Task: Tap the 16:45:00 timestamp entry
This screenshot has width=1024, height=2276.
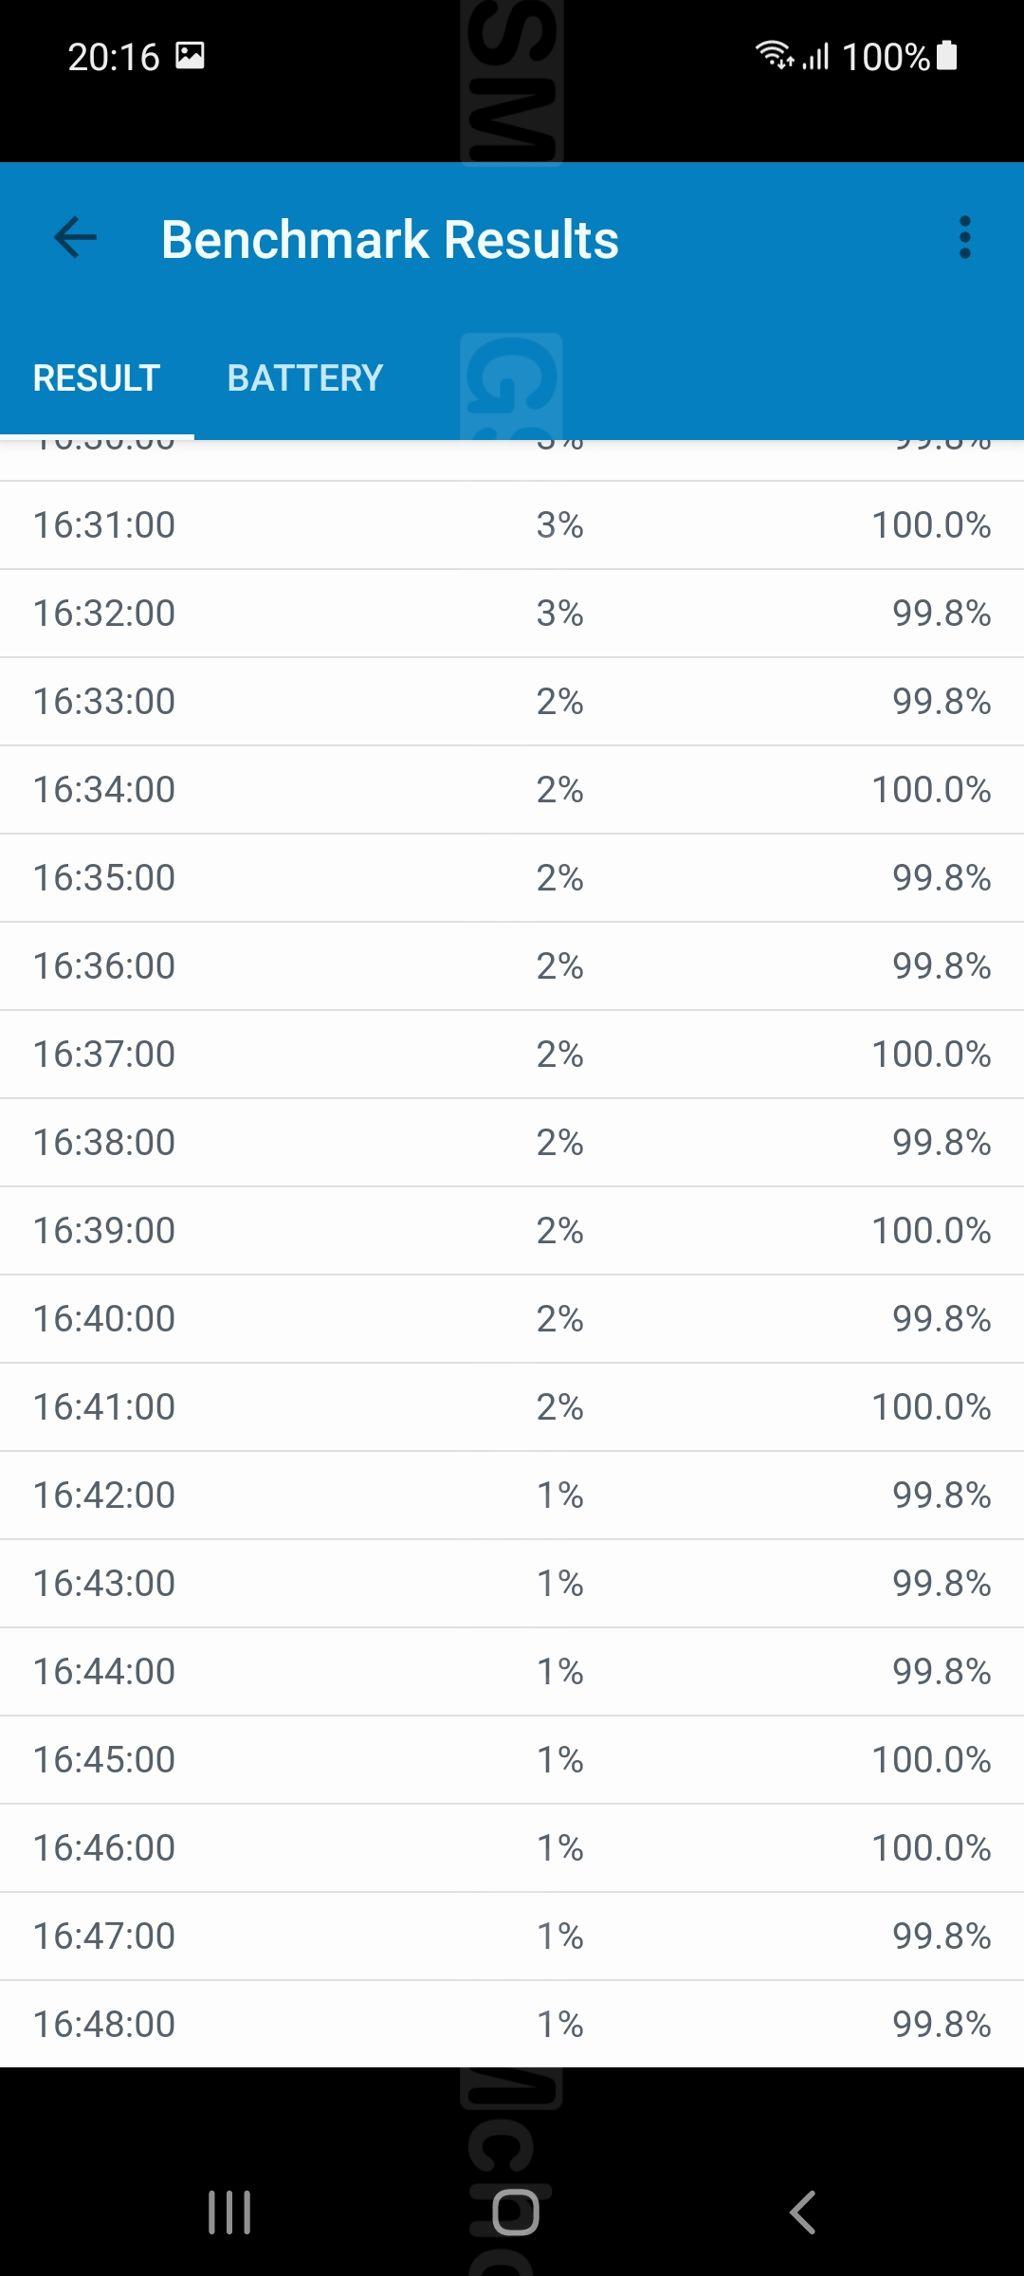Action: [x=104, y=1759]
